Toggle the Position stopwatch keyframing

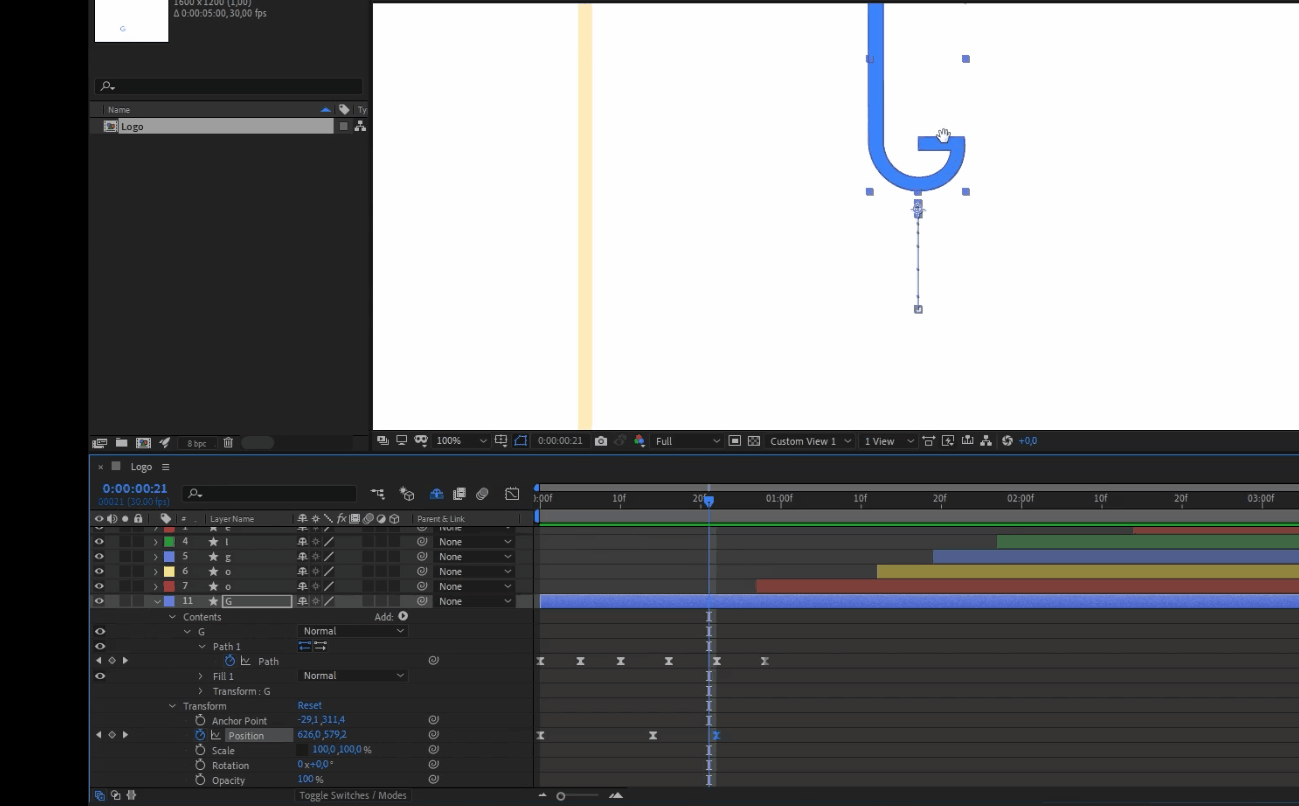(200, 735)
